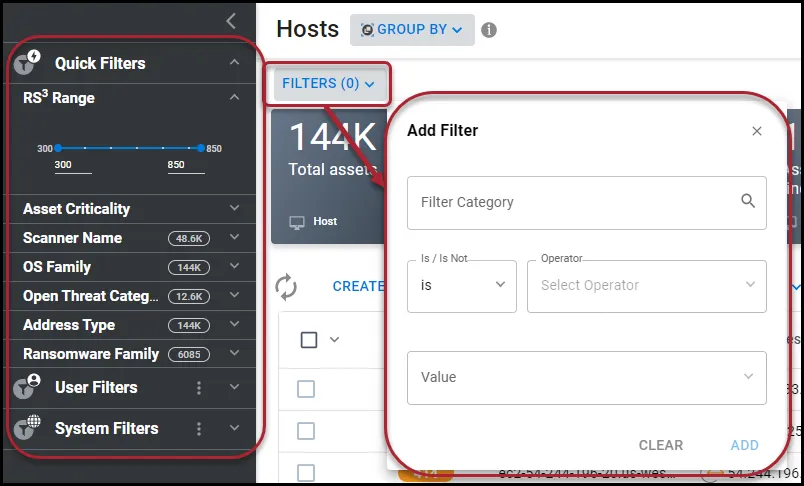Expand Asset Criticality filter
The height and width of the screenshot is (486, 804).
click(x=234, y=208)
